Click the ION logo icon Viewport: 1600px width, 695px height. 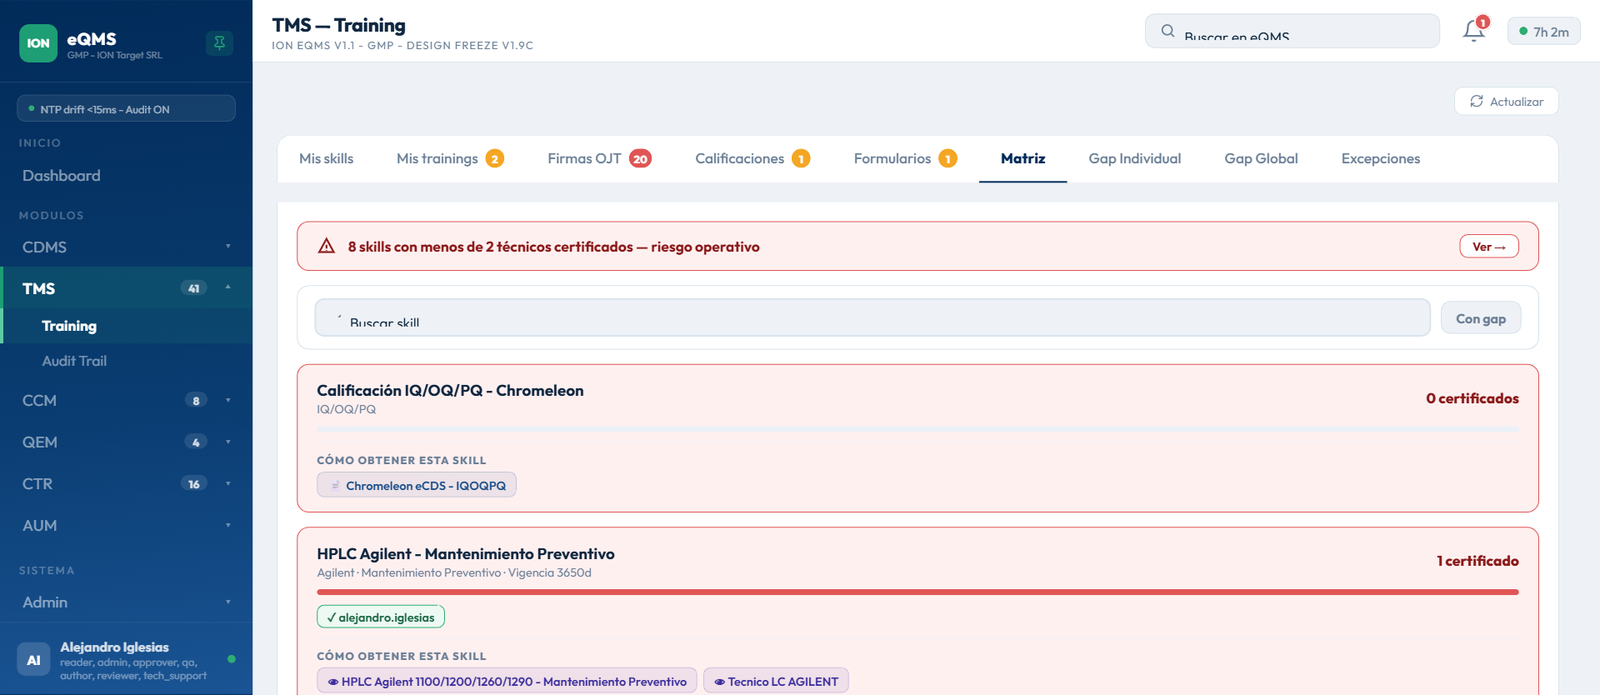(x=38, y=43)
